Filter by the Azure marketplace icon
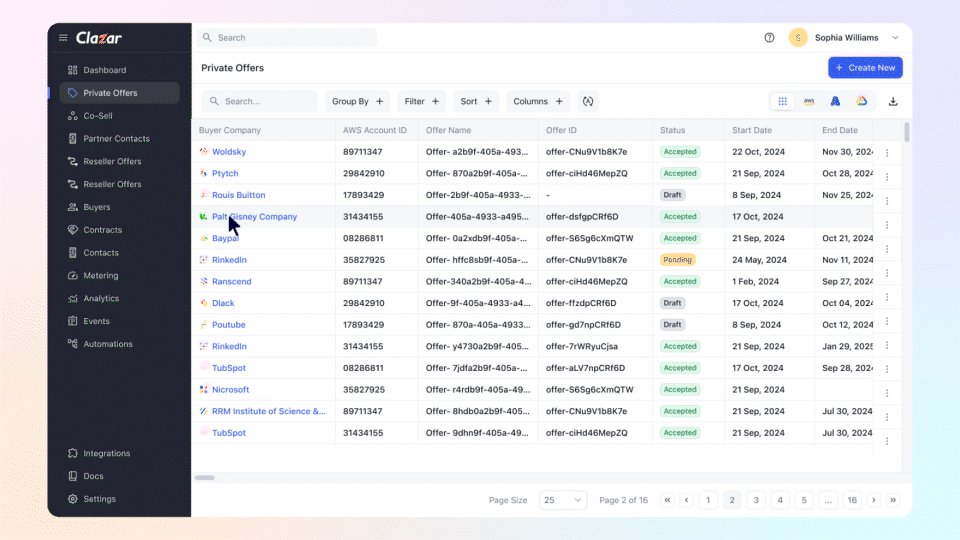The image size is (960, 540). click(835, 102)
